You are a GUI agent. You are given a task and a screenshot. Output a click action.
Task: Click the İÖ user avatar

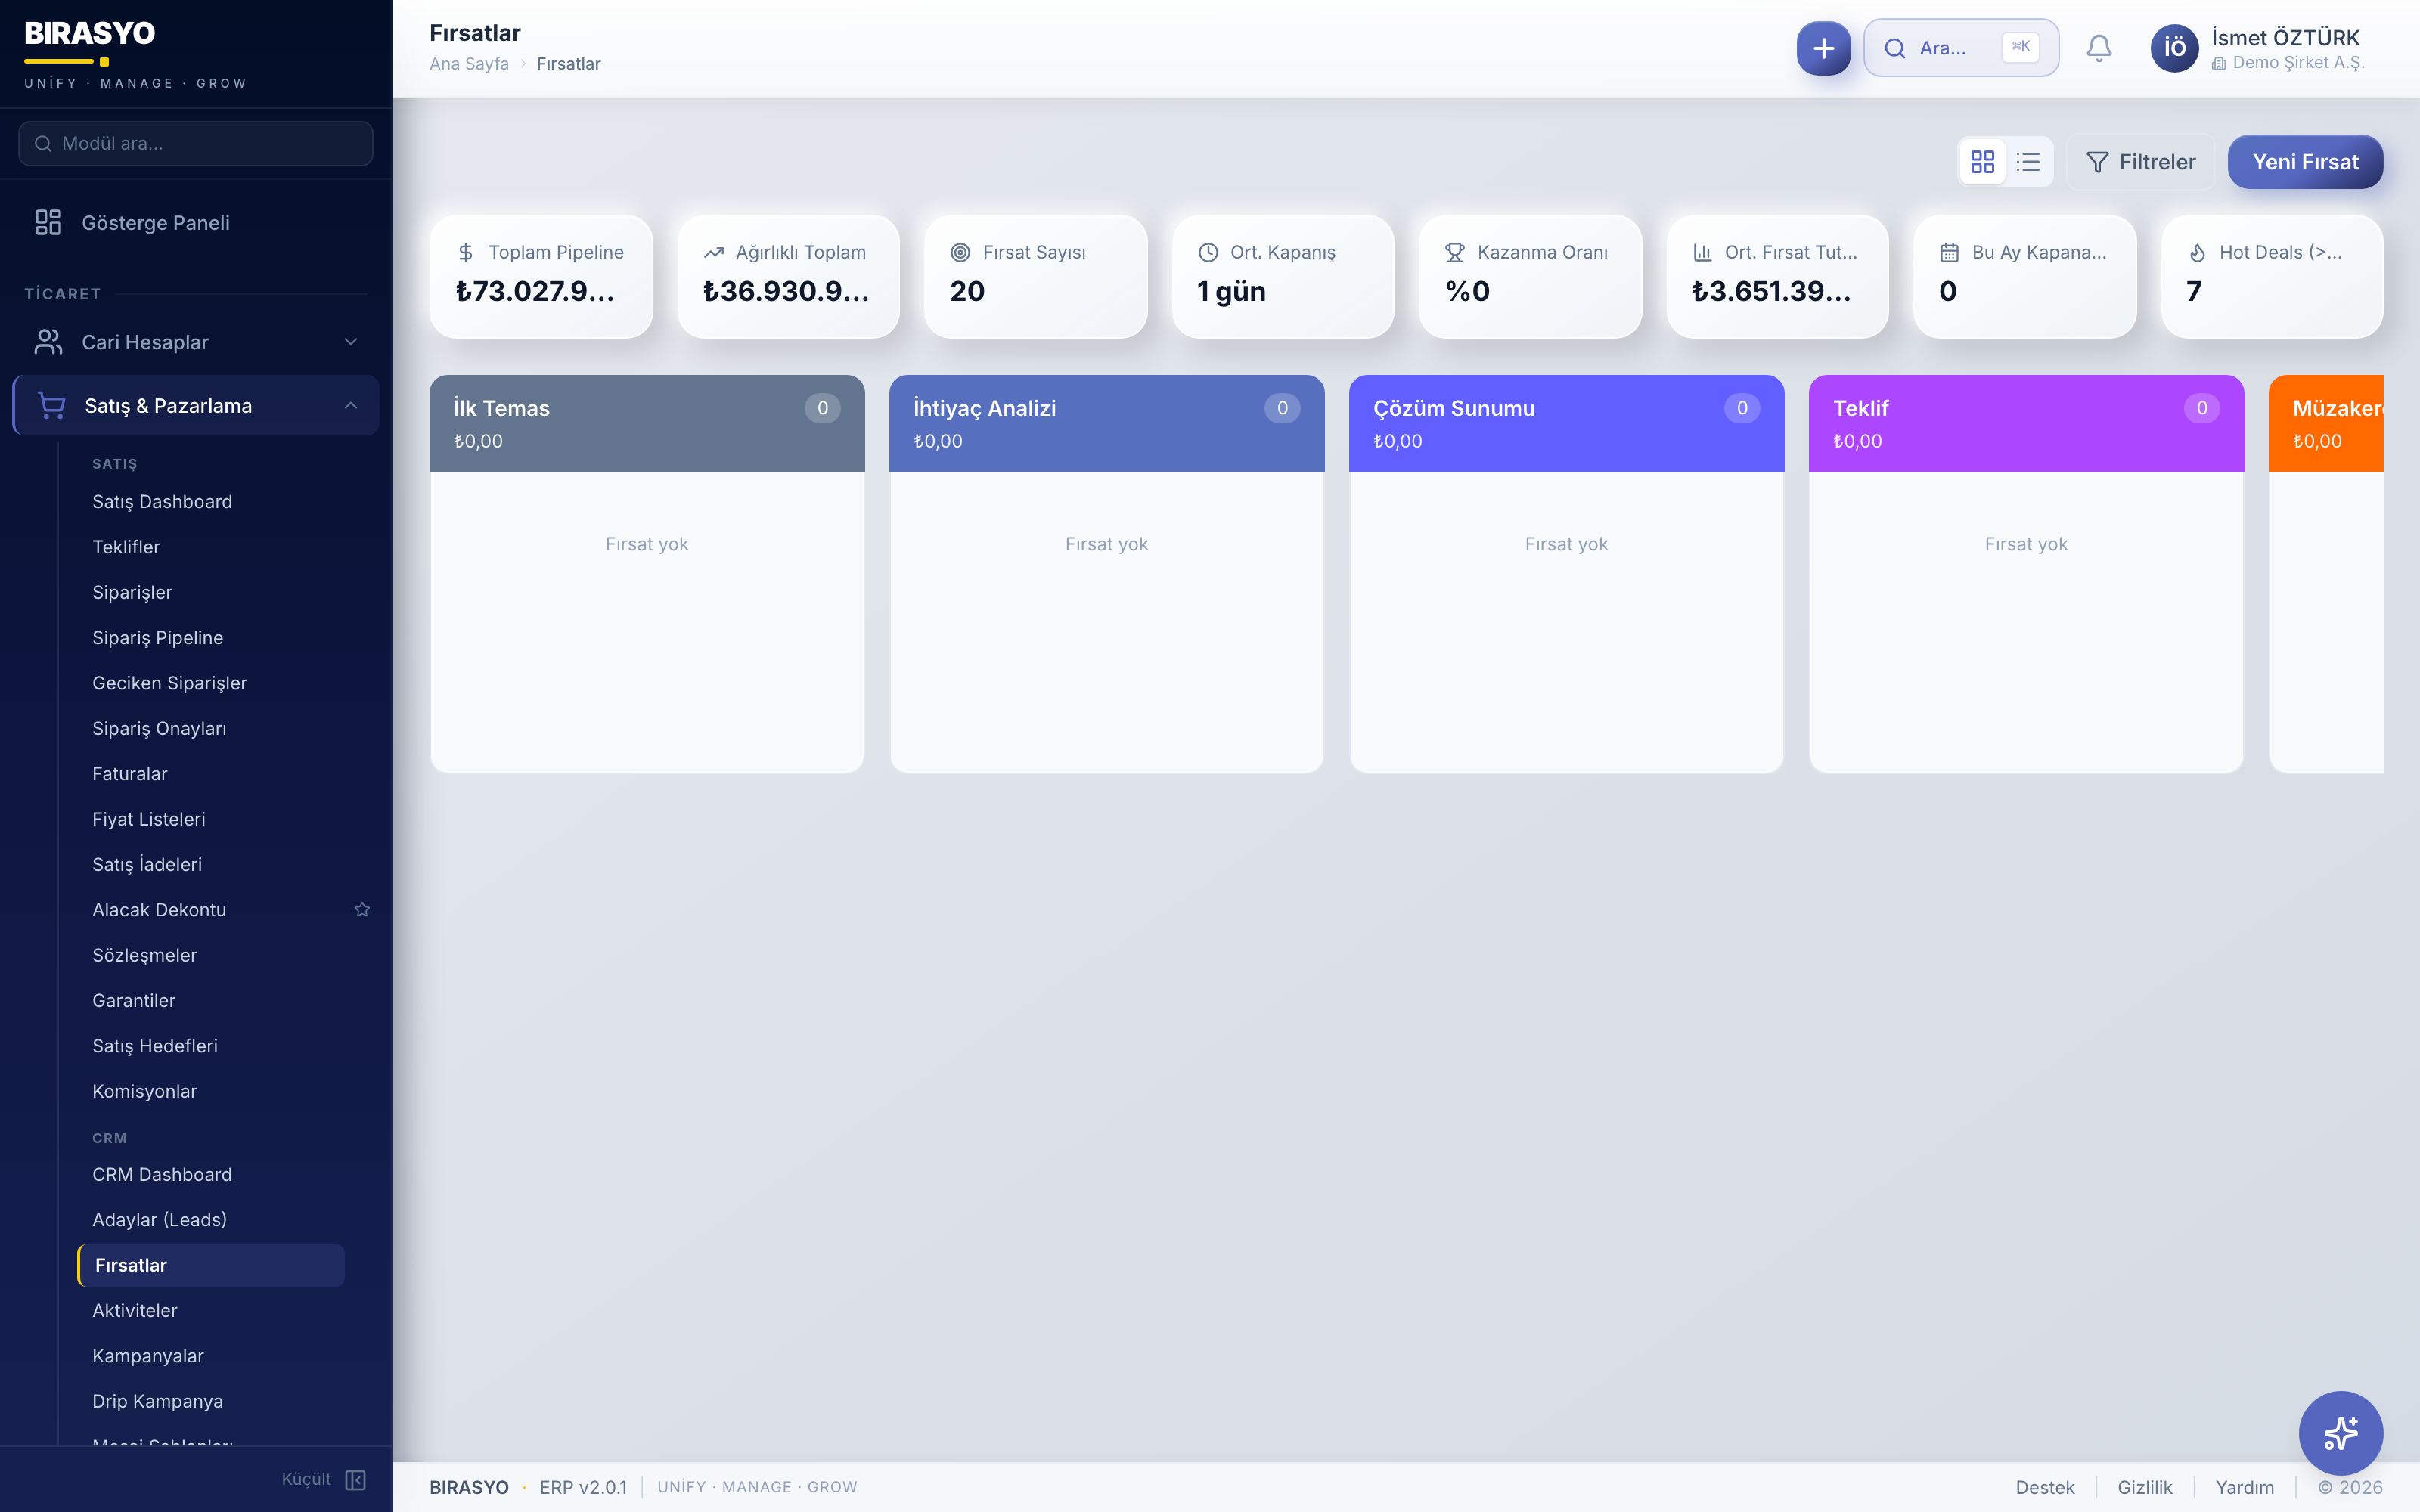[2174, 48]
